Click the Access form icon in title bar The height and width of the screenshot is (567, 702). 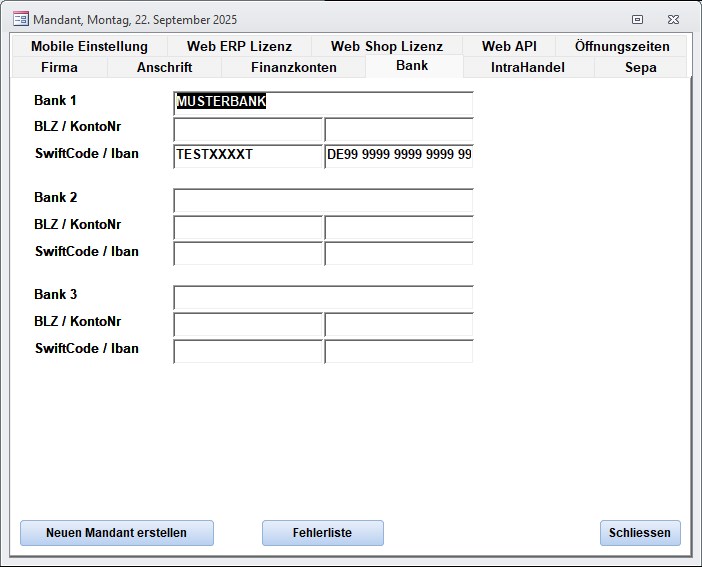pos(20,19)
